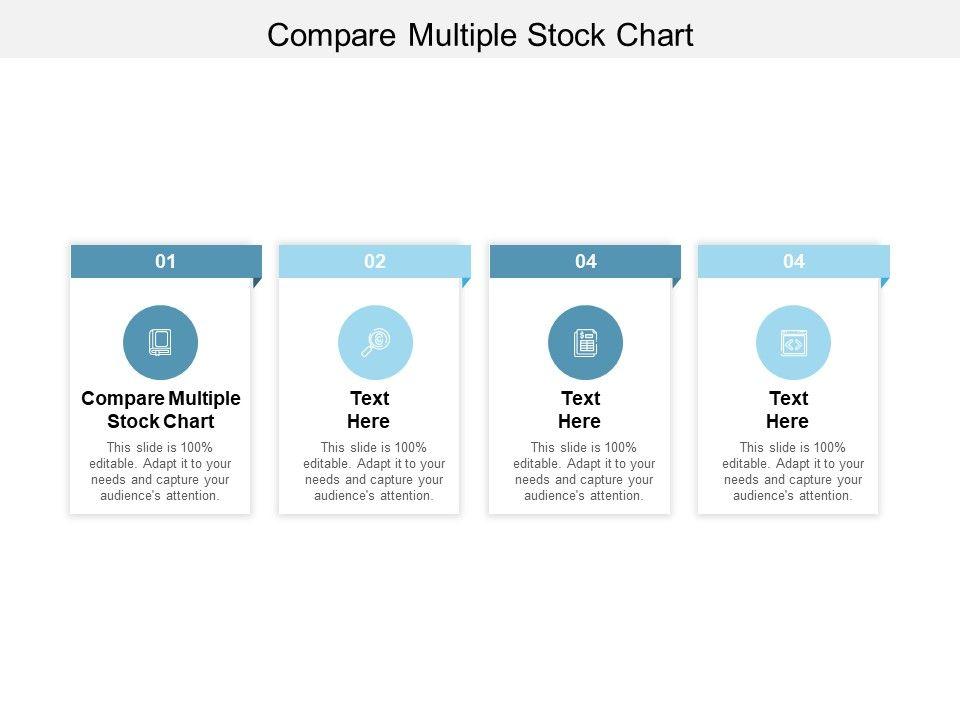Select the light blue 02 header banner
Screen dimensions: 960x720
(x=375, y=262)
